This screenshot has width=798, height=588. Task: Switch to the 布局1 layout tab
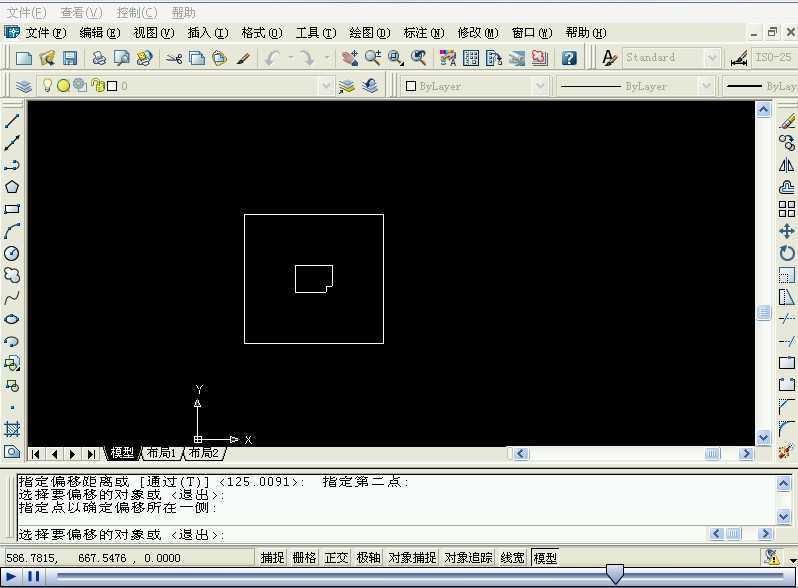coord(161,453)
